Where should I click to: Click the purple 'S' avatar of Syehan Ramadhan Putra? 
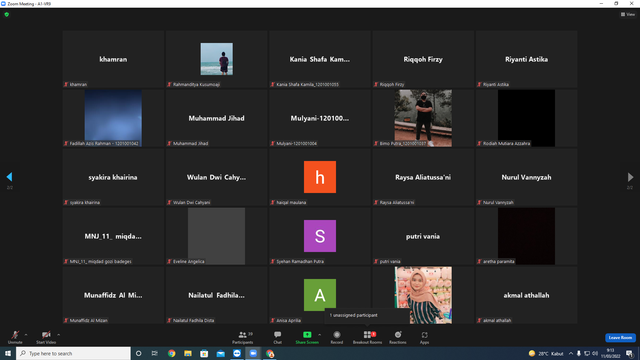tap(320, 236)
